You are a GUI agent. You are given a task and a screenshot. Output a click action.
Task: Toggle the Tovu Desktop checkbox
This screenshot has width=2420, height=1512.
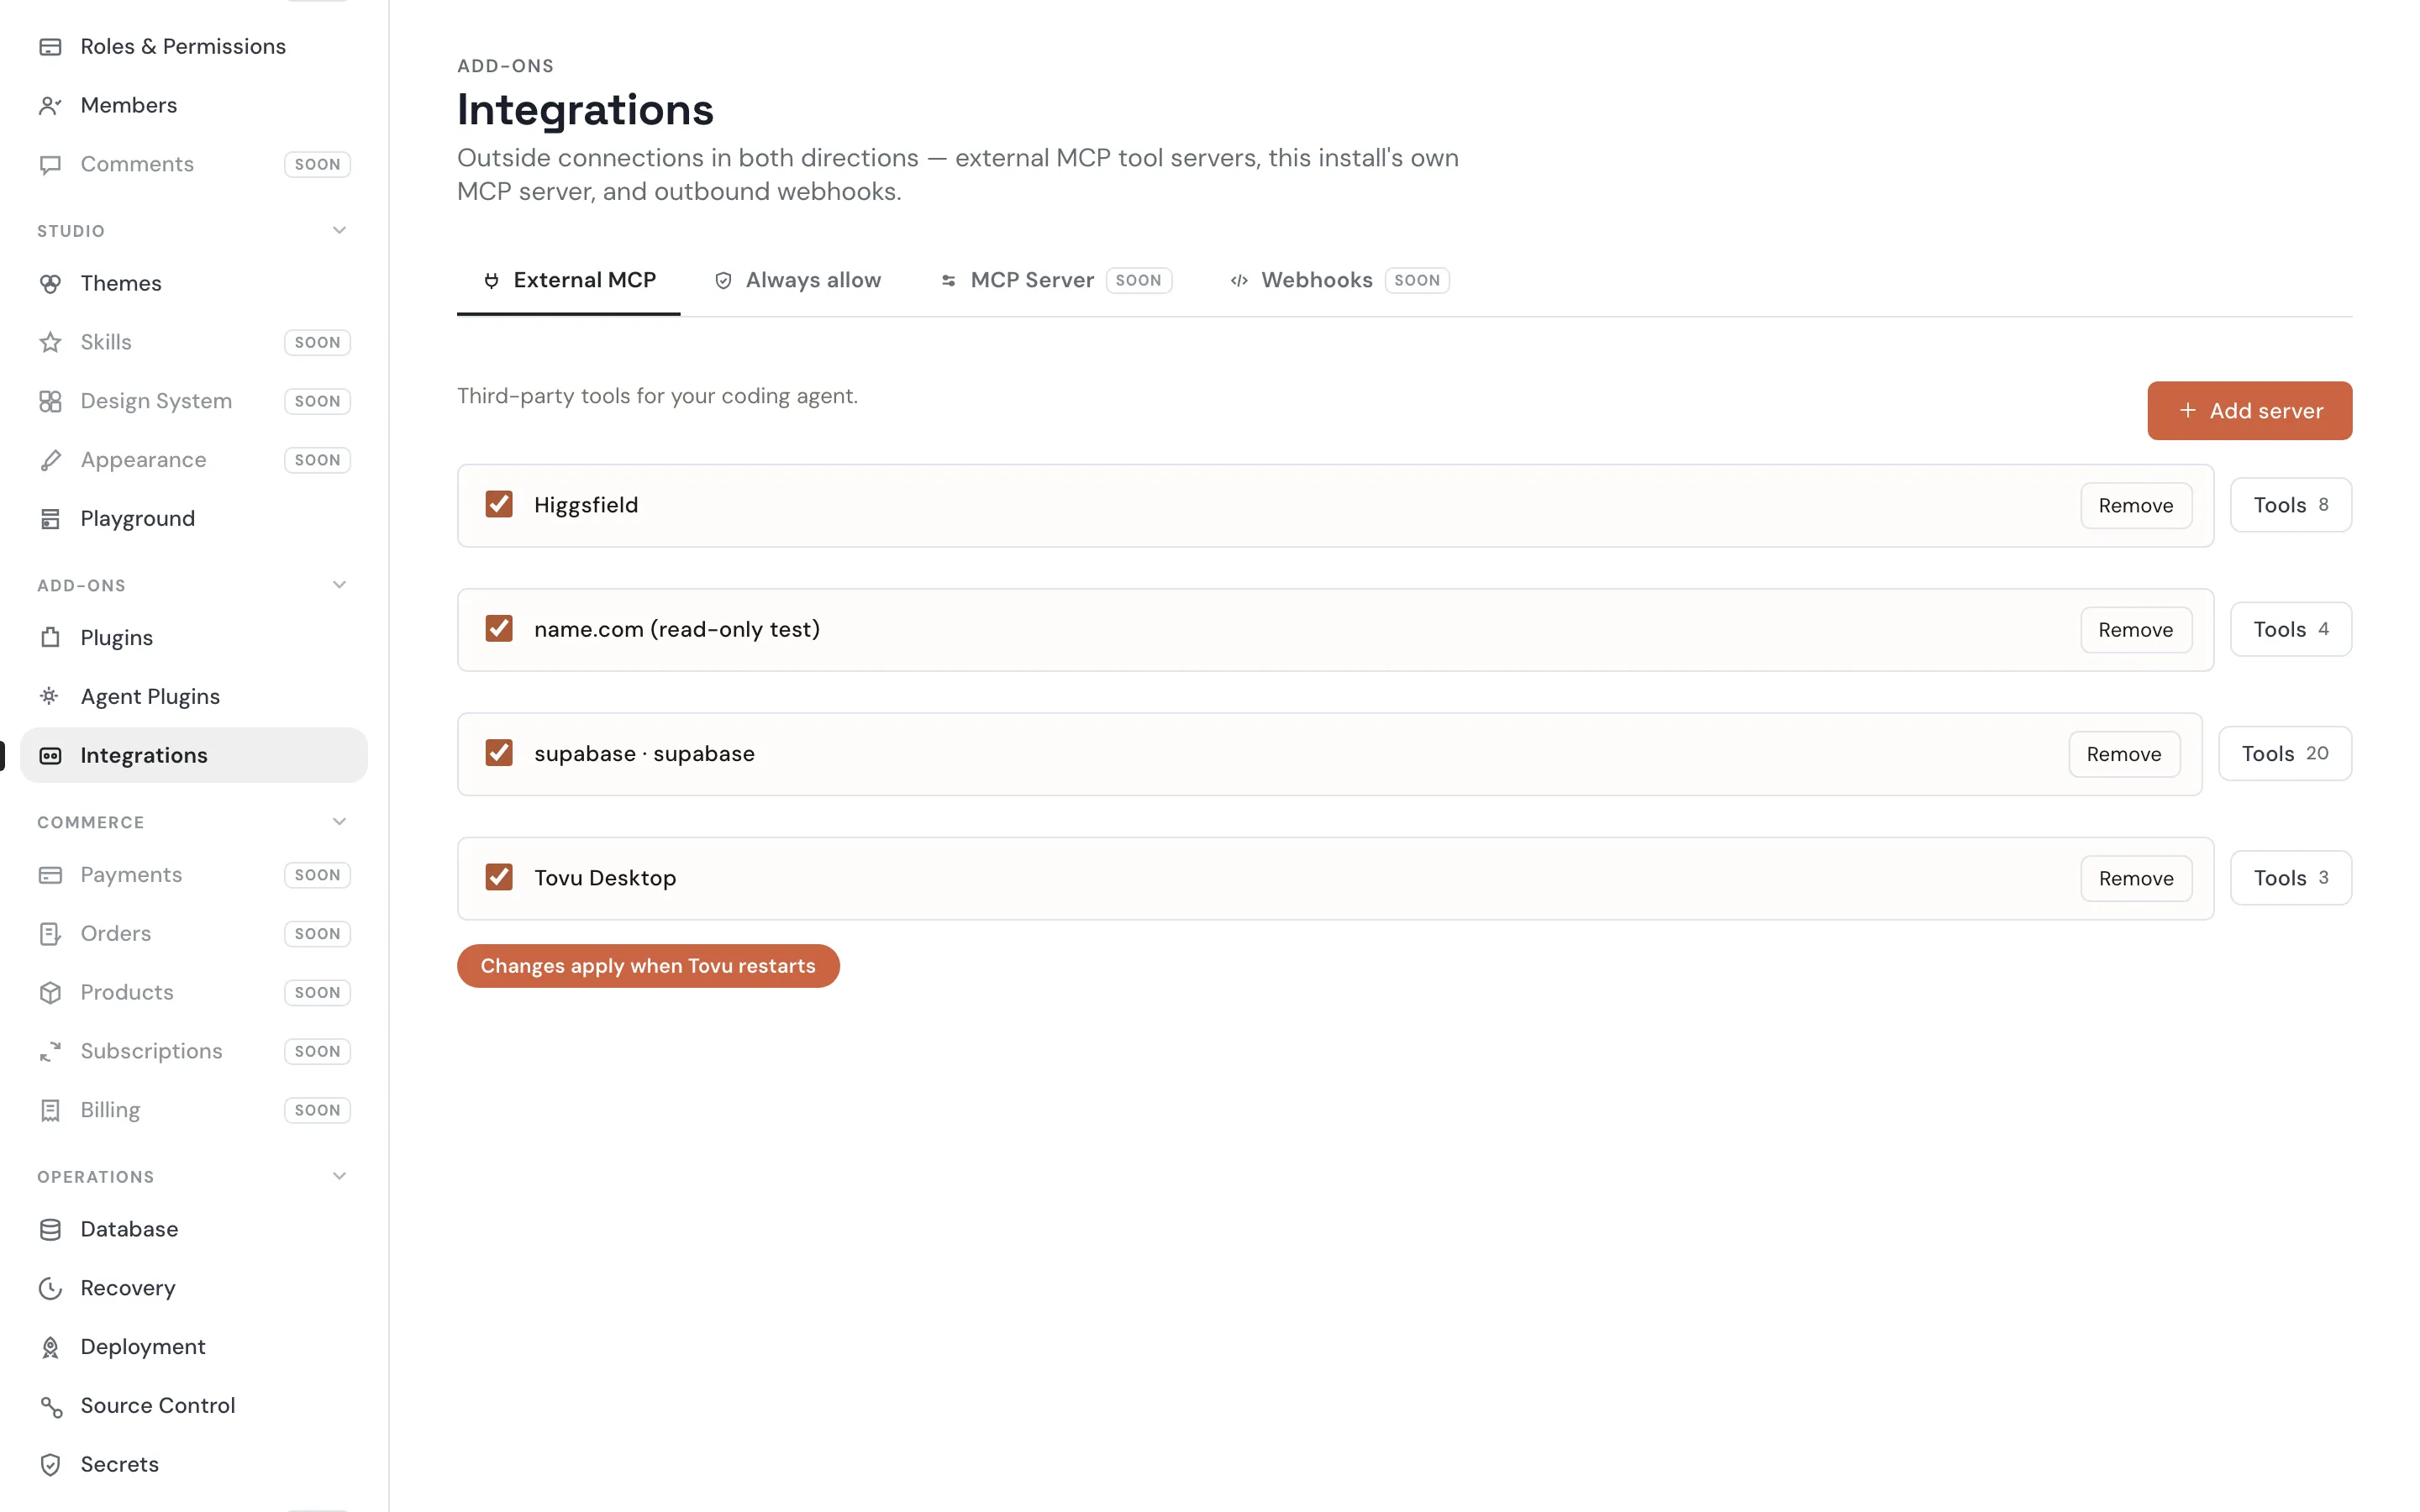[499, 877]
